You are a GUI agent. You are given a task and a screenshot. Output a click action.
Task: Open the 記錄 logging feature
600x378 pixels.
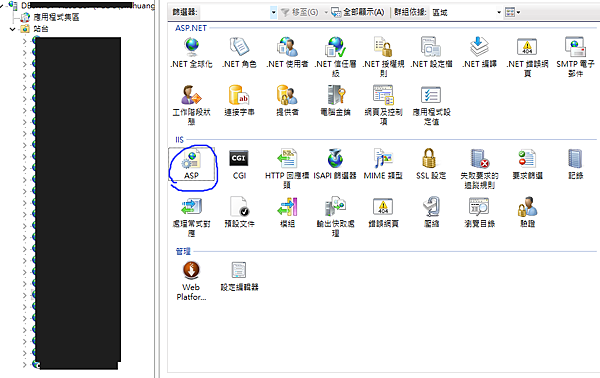575,165
